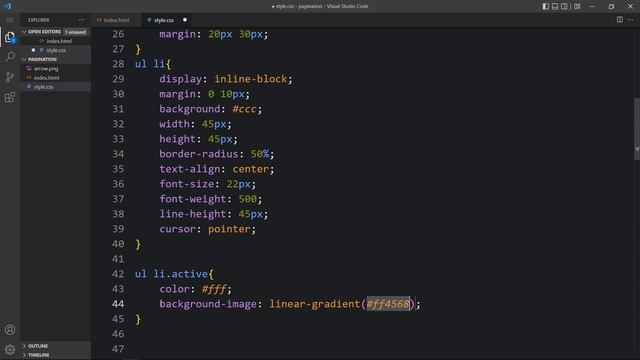
Task: Click 'line-height' property on line 38
Action: click(x=193, y=214)
